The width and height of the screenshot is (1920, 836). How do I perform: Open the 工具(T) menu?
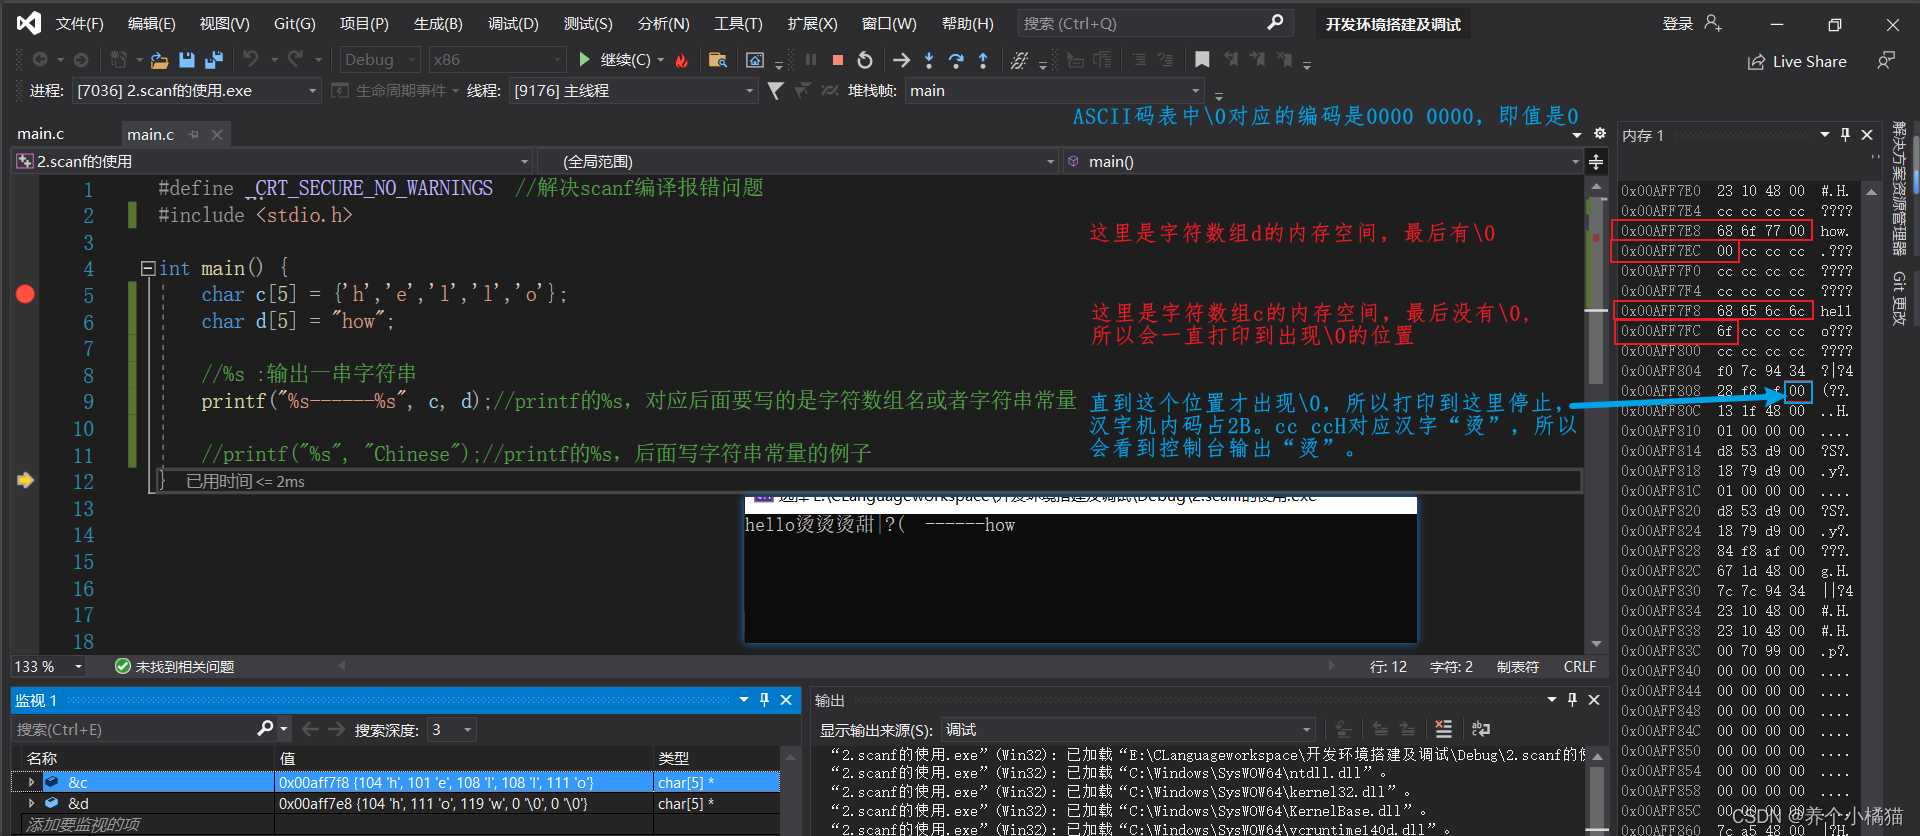click(738, 23)
